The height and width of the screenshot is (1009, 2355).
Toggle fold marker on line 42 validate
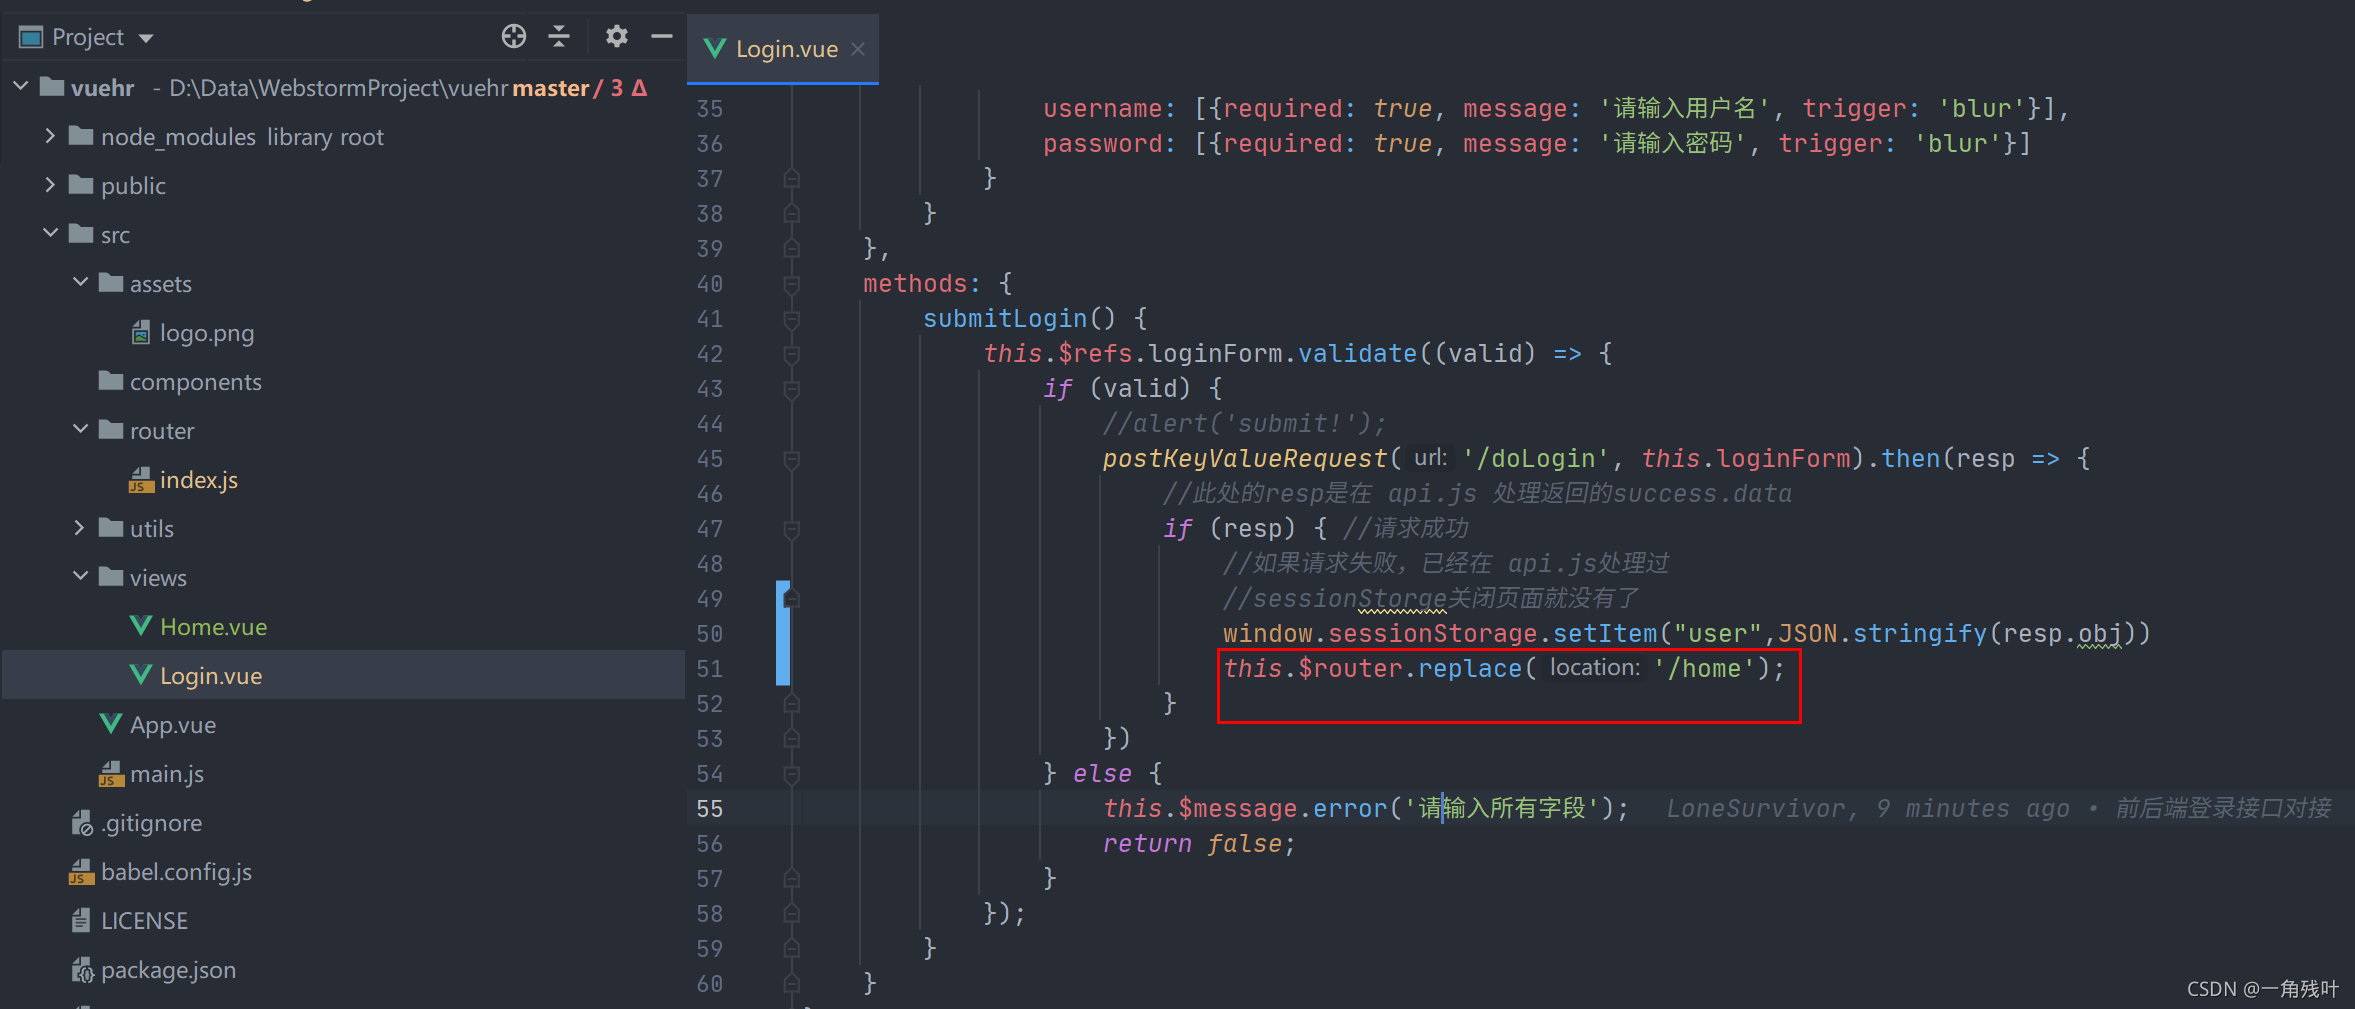pyautogui.click(x=791, y=354)
